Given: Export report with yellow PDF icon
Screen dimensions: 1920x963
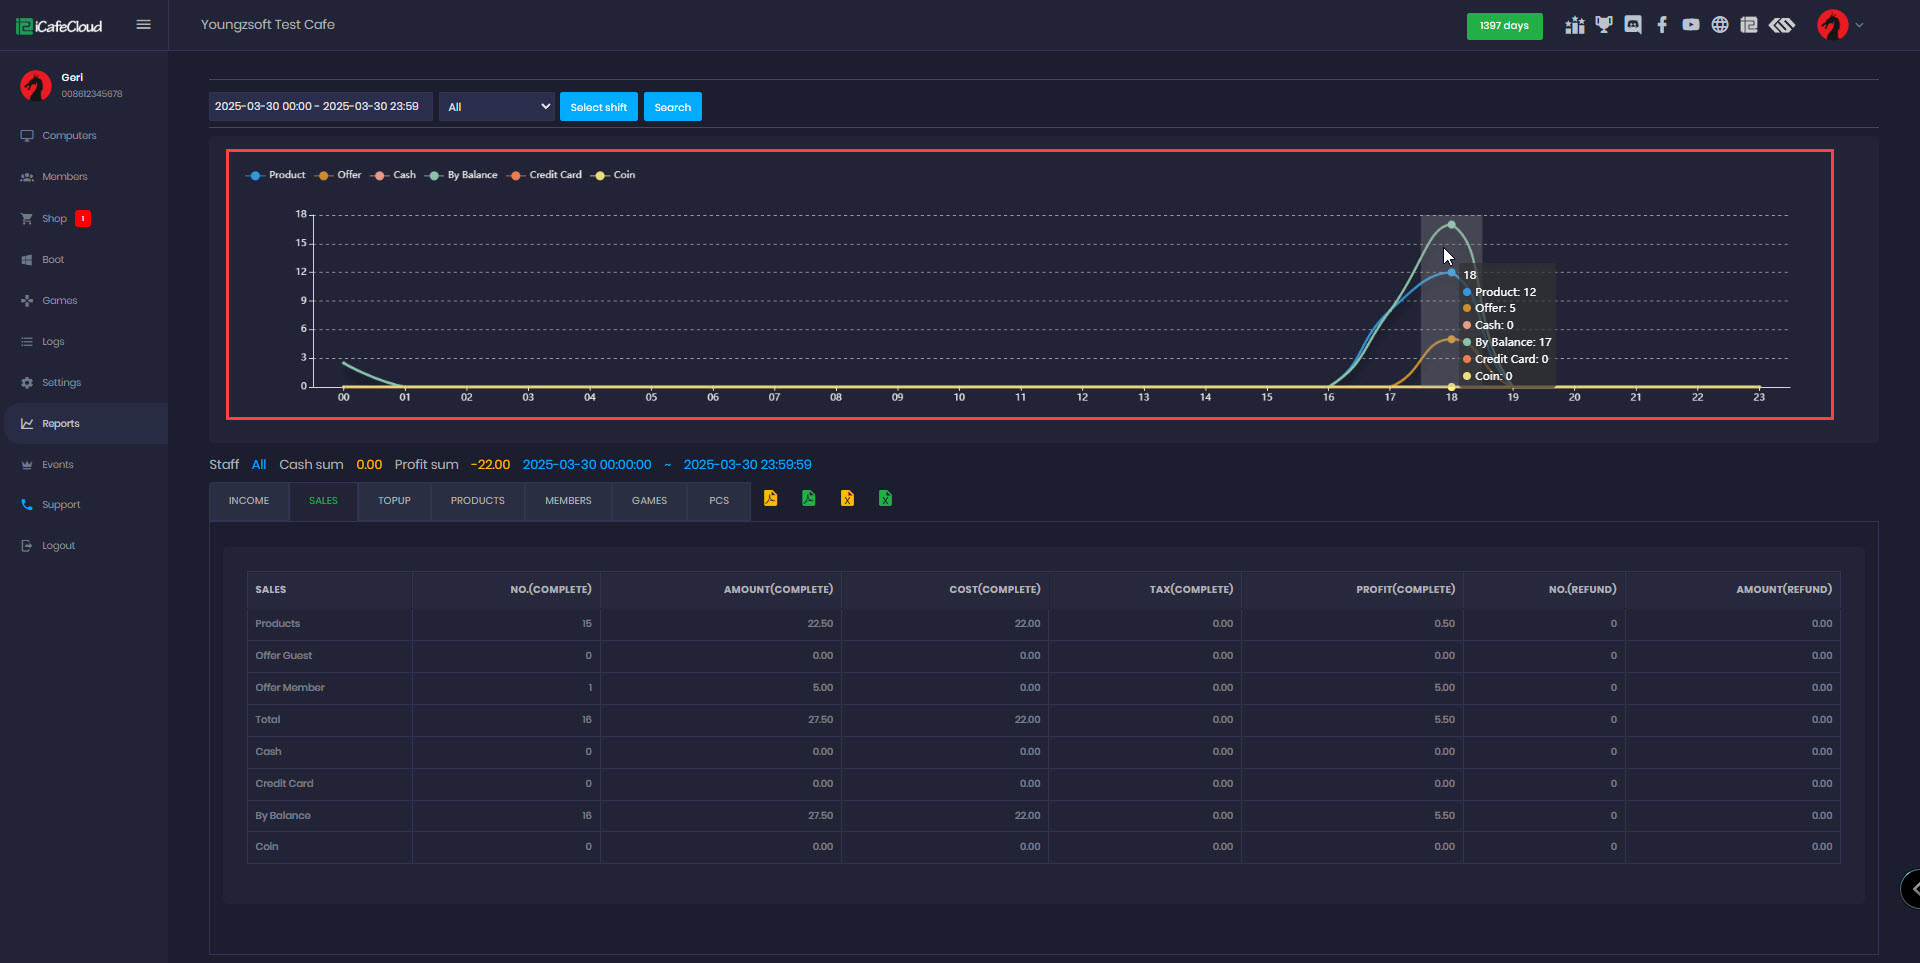Looking at the screenshot, I should pos(770,498).
